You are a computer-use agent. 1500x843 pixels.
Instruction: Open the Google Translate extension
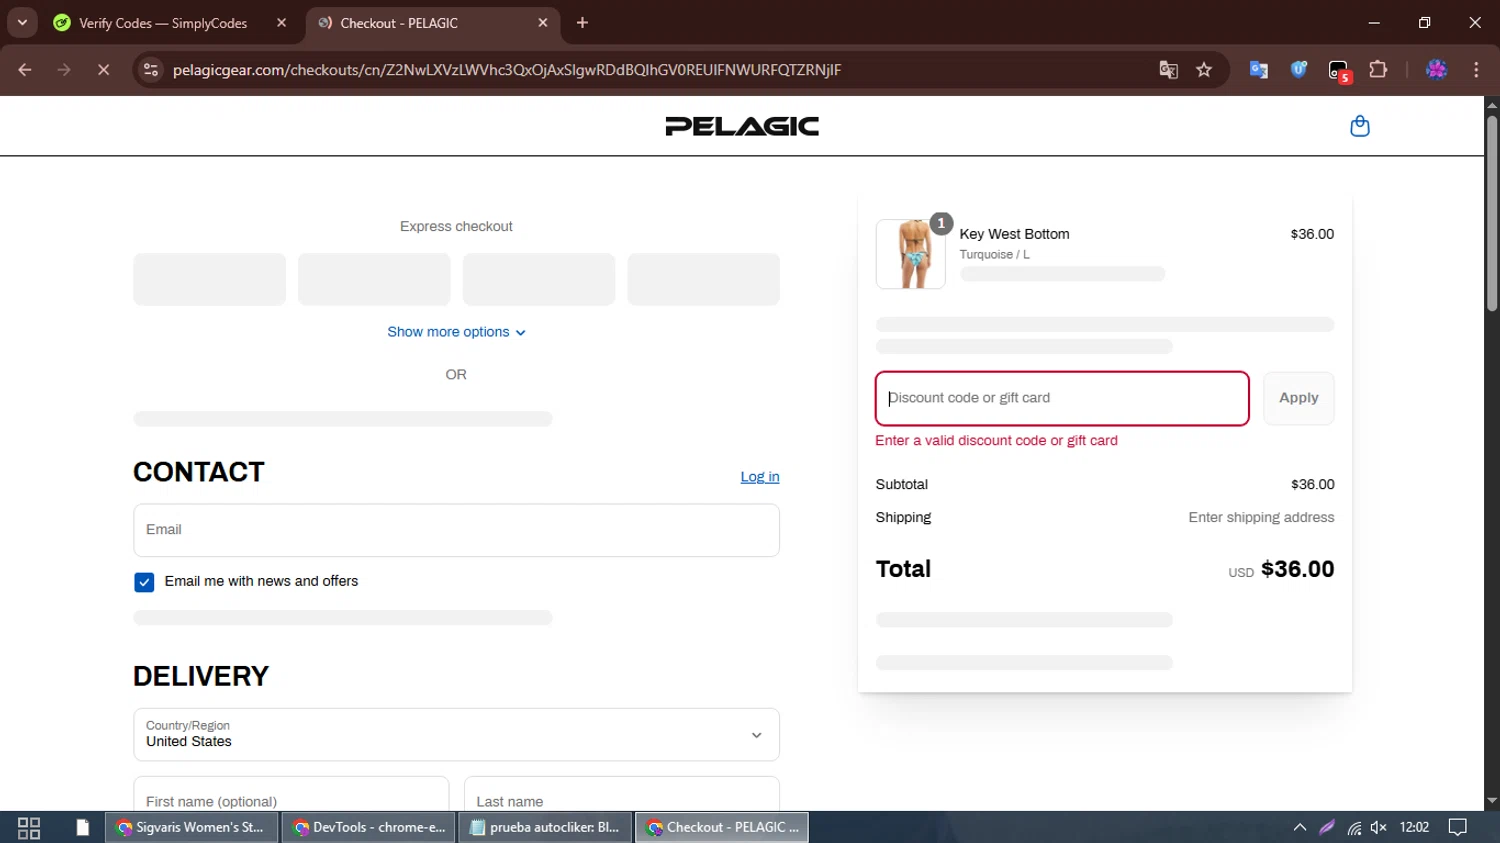1259,70
